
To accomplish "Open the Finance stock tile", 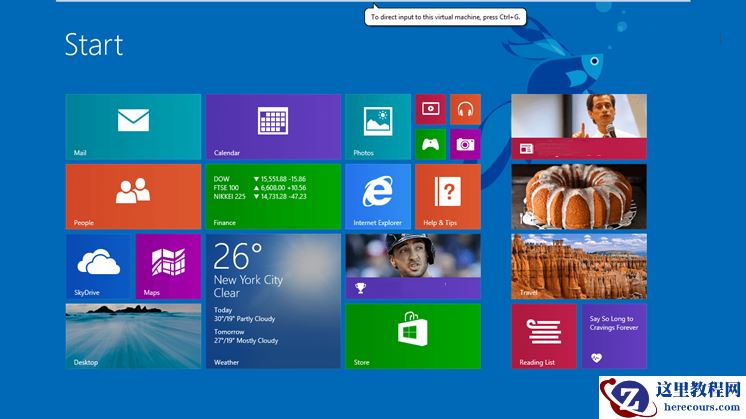I will pos(273,196).
